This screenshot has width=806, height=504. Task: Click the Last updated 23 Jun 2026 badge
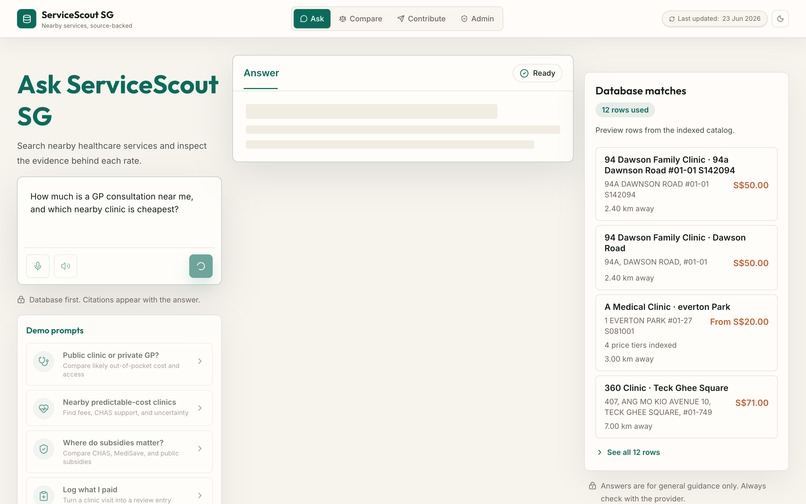click(x=715, y=19)
